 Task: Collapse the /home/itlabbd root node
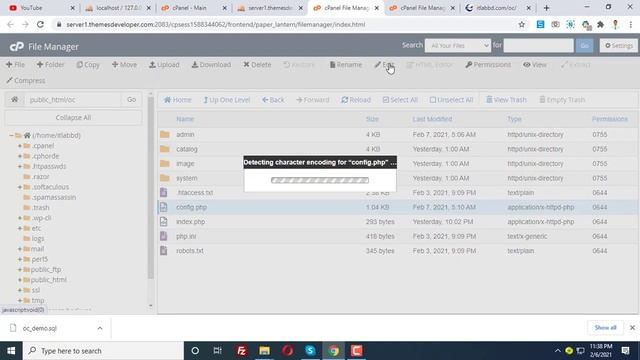pos(11,135)
